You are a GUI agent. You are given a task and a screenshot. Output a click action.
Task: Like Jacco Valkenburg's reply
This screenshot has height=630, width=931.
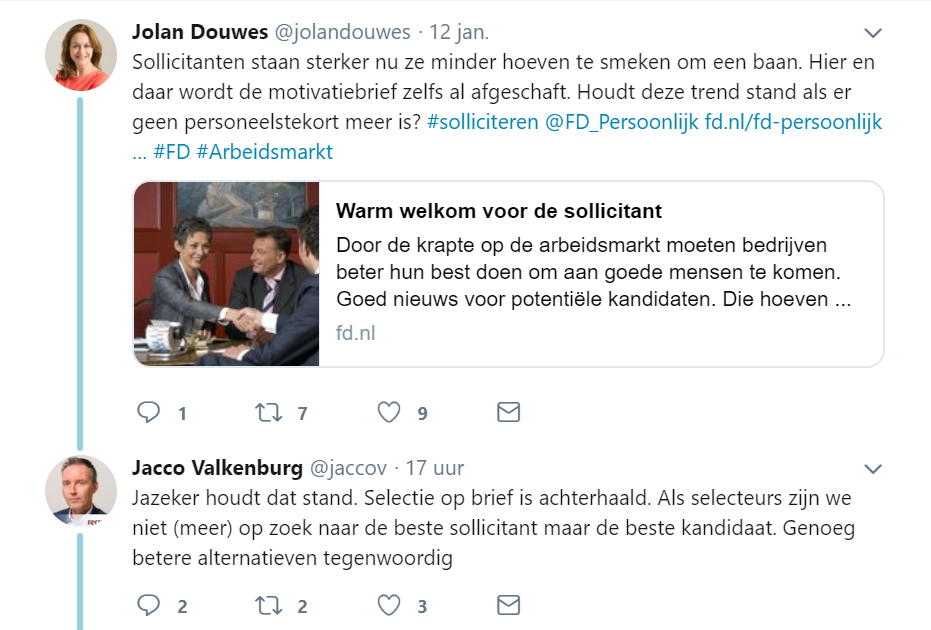(x=389, y=605)
